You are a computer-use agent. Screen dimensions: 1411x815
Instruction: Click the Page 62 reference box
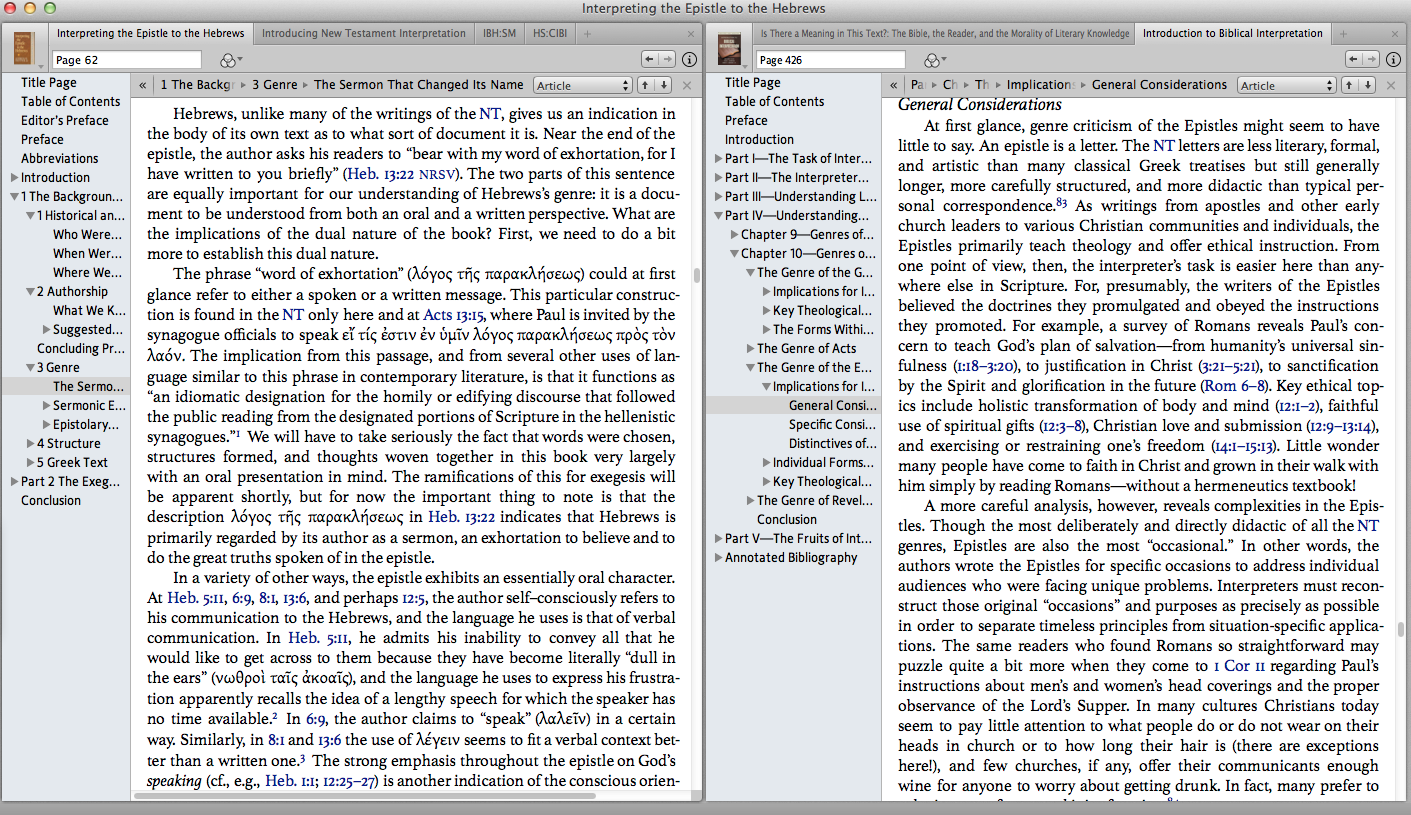point(126,60)
